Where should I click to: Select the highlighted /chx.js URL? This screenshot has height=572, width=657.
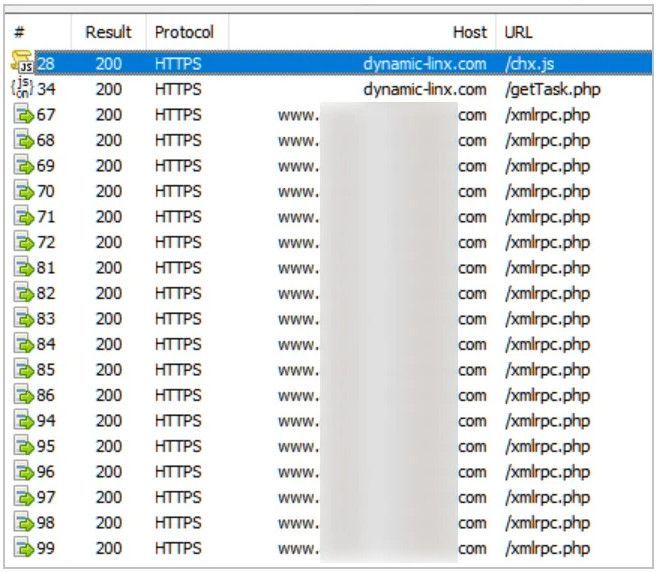tap(530, 64)
